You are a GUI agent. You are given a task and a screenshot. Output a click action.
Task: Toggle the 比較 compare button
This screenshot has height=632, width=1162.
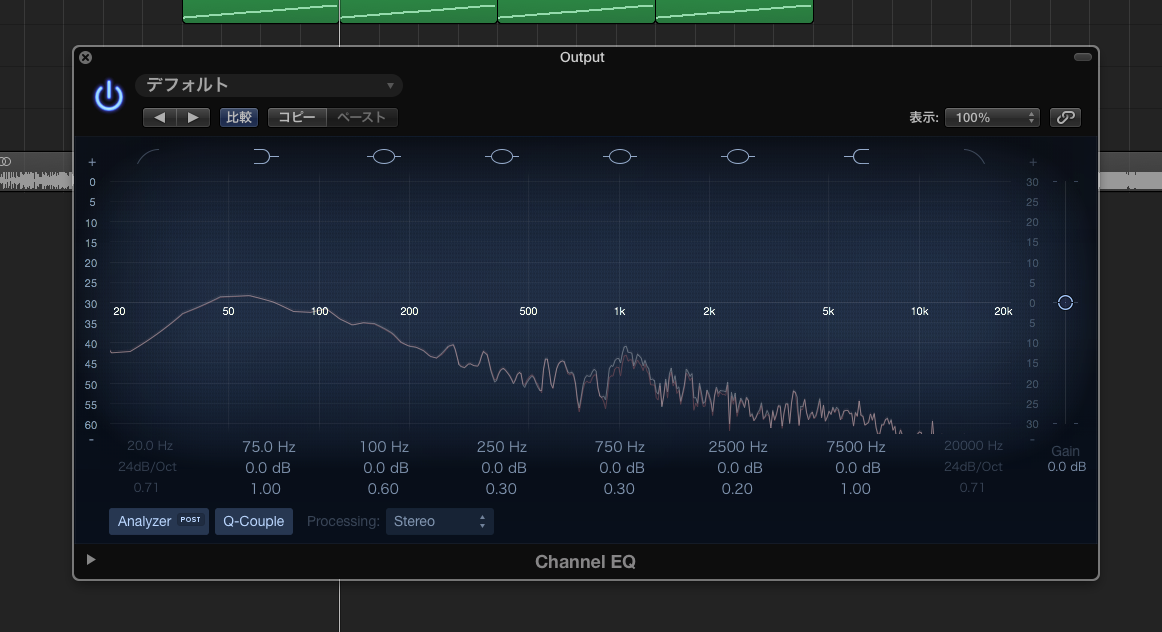click(239, 117)
